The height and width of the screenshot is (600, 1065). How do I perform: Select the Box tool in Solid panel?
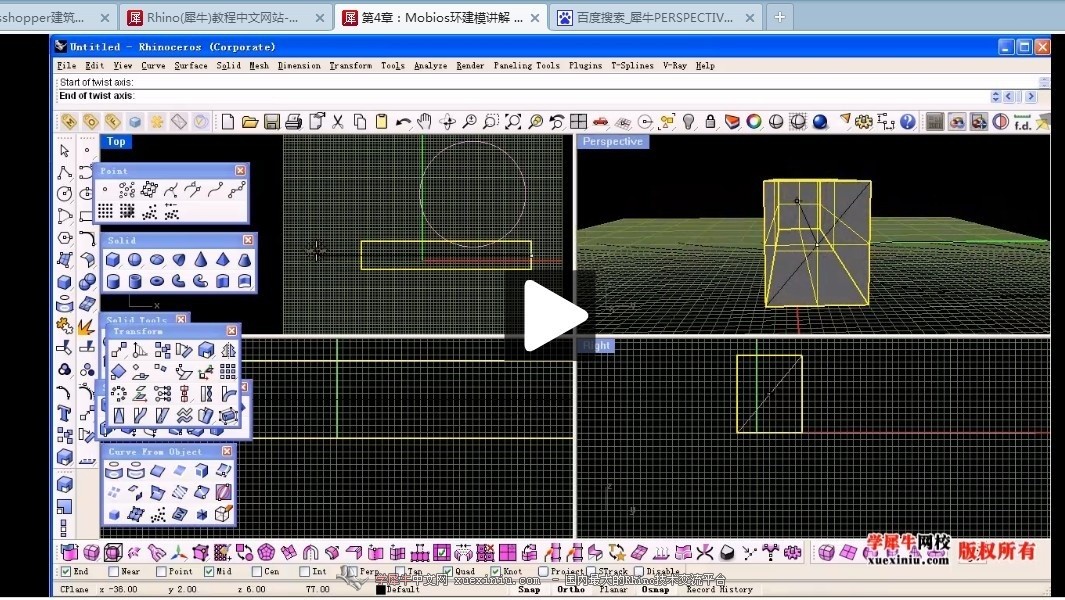pos(113,260)
